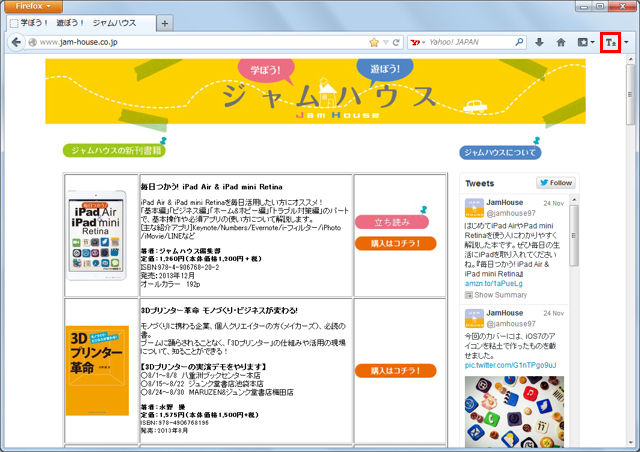Screen dimensions: 640x452
Task: Click the Twitter widget scrollbar thumb
Action: [x=573, y=236]
